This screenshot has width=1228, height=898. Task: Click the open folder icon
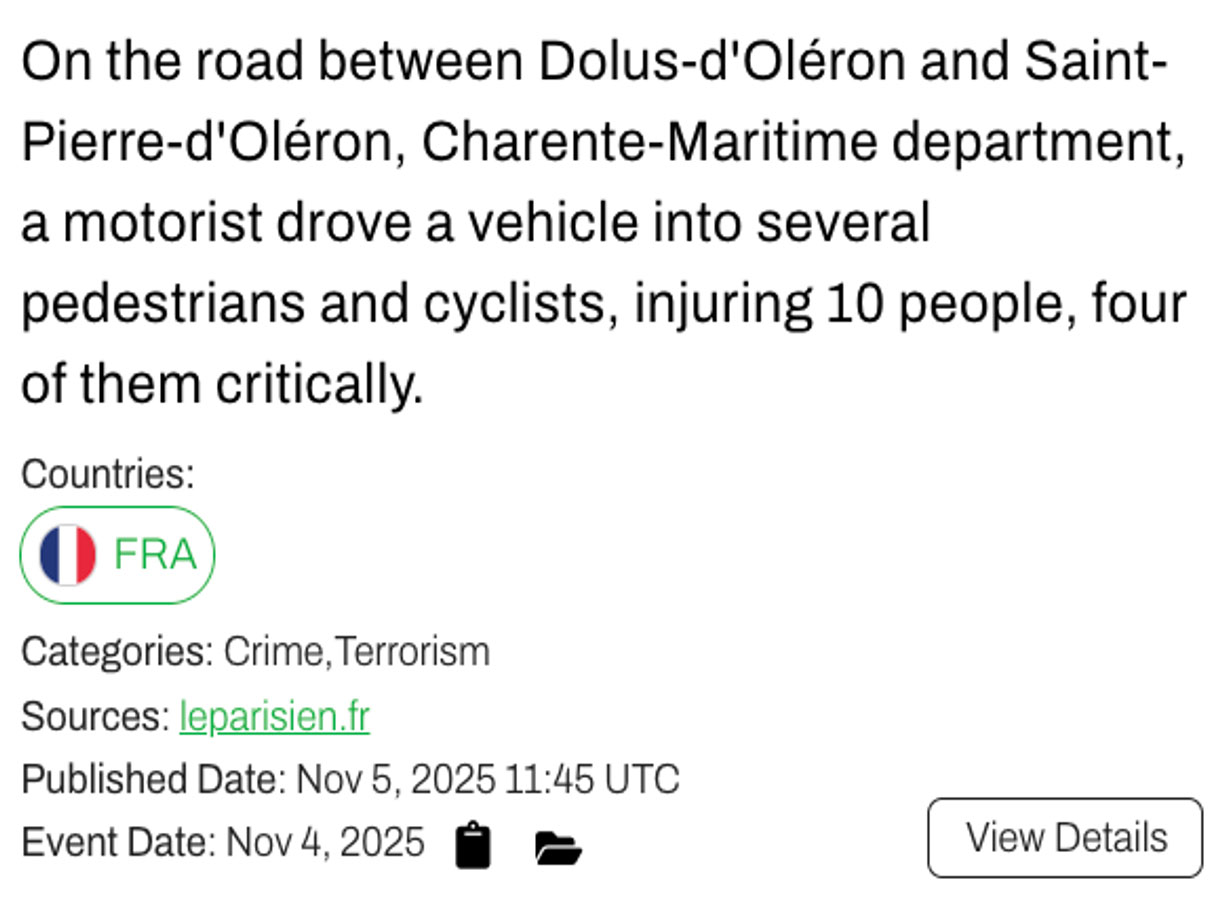coord(558,848)
